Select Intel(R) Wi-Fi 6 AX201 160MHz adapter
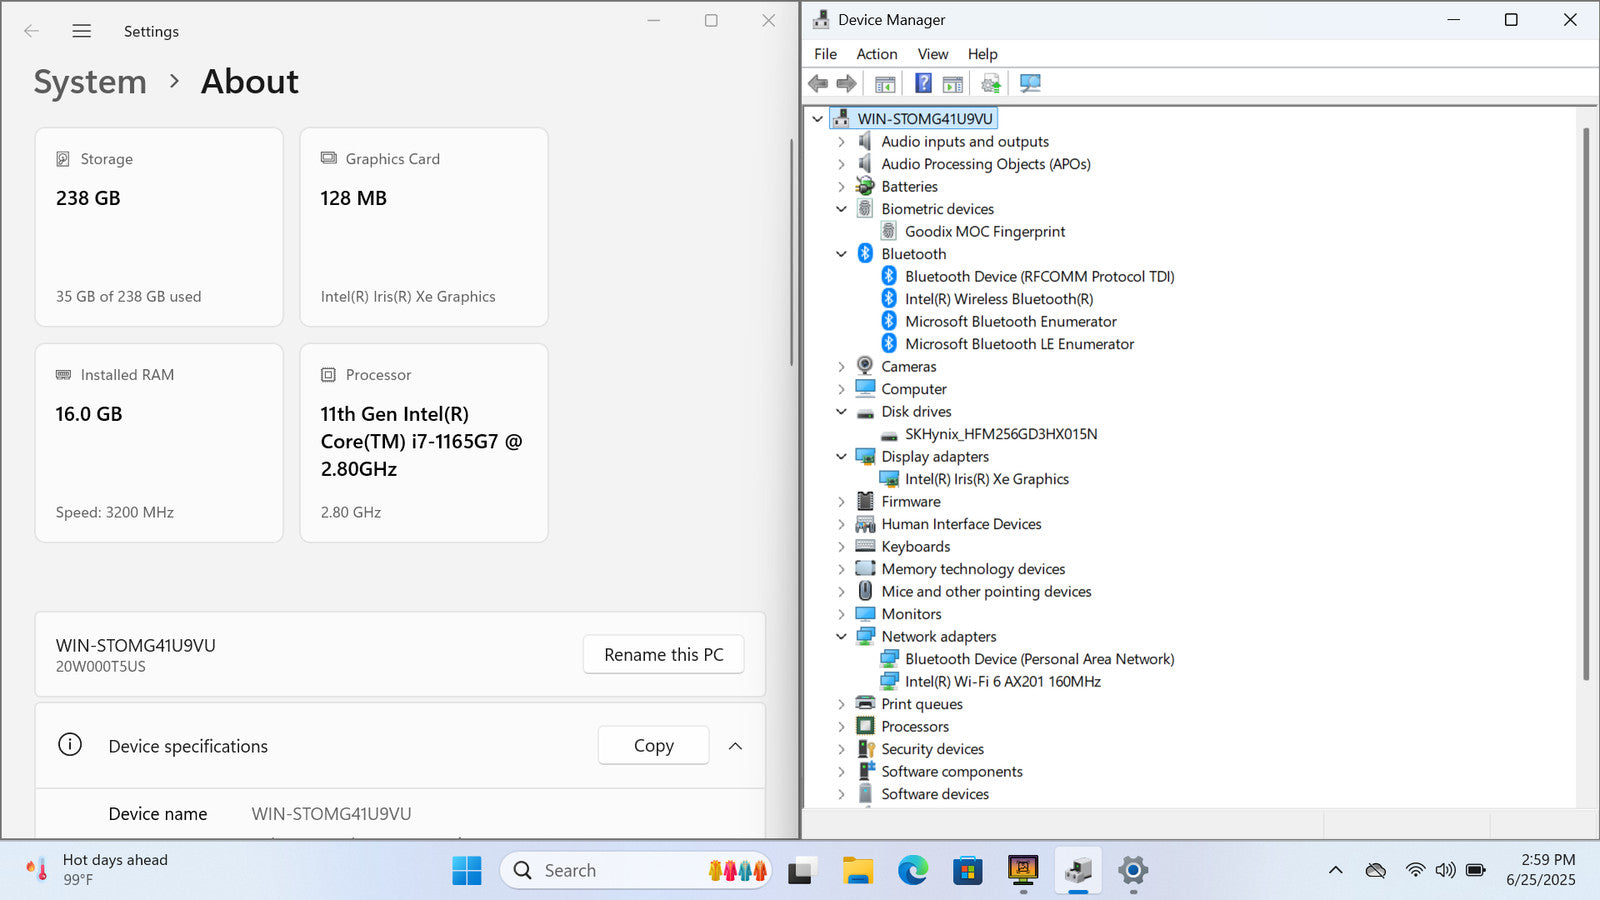 pyautogui.click(x=1003, y=681)
